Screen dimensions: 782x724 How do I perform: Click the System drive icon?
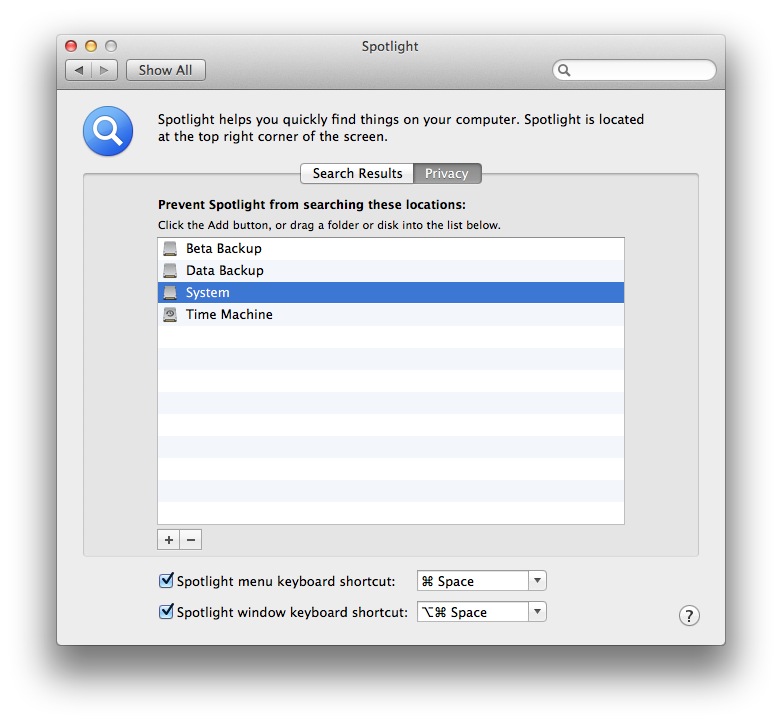(170, 292)
